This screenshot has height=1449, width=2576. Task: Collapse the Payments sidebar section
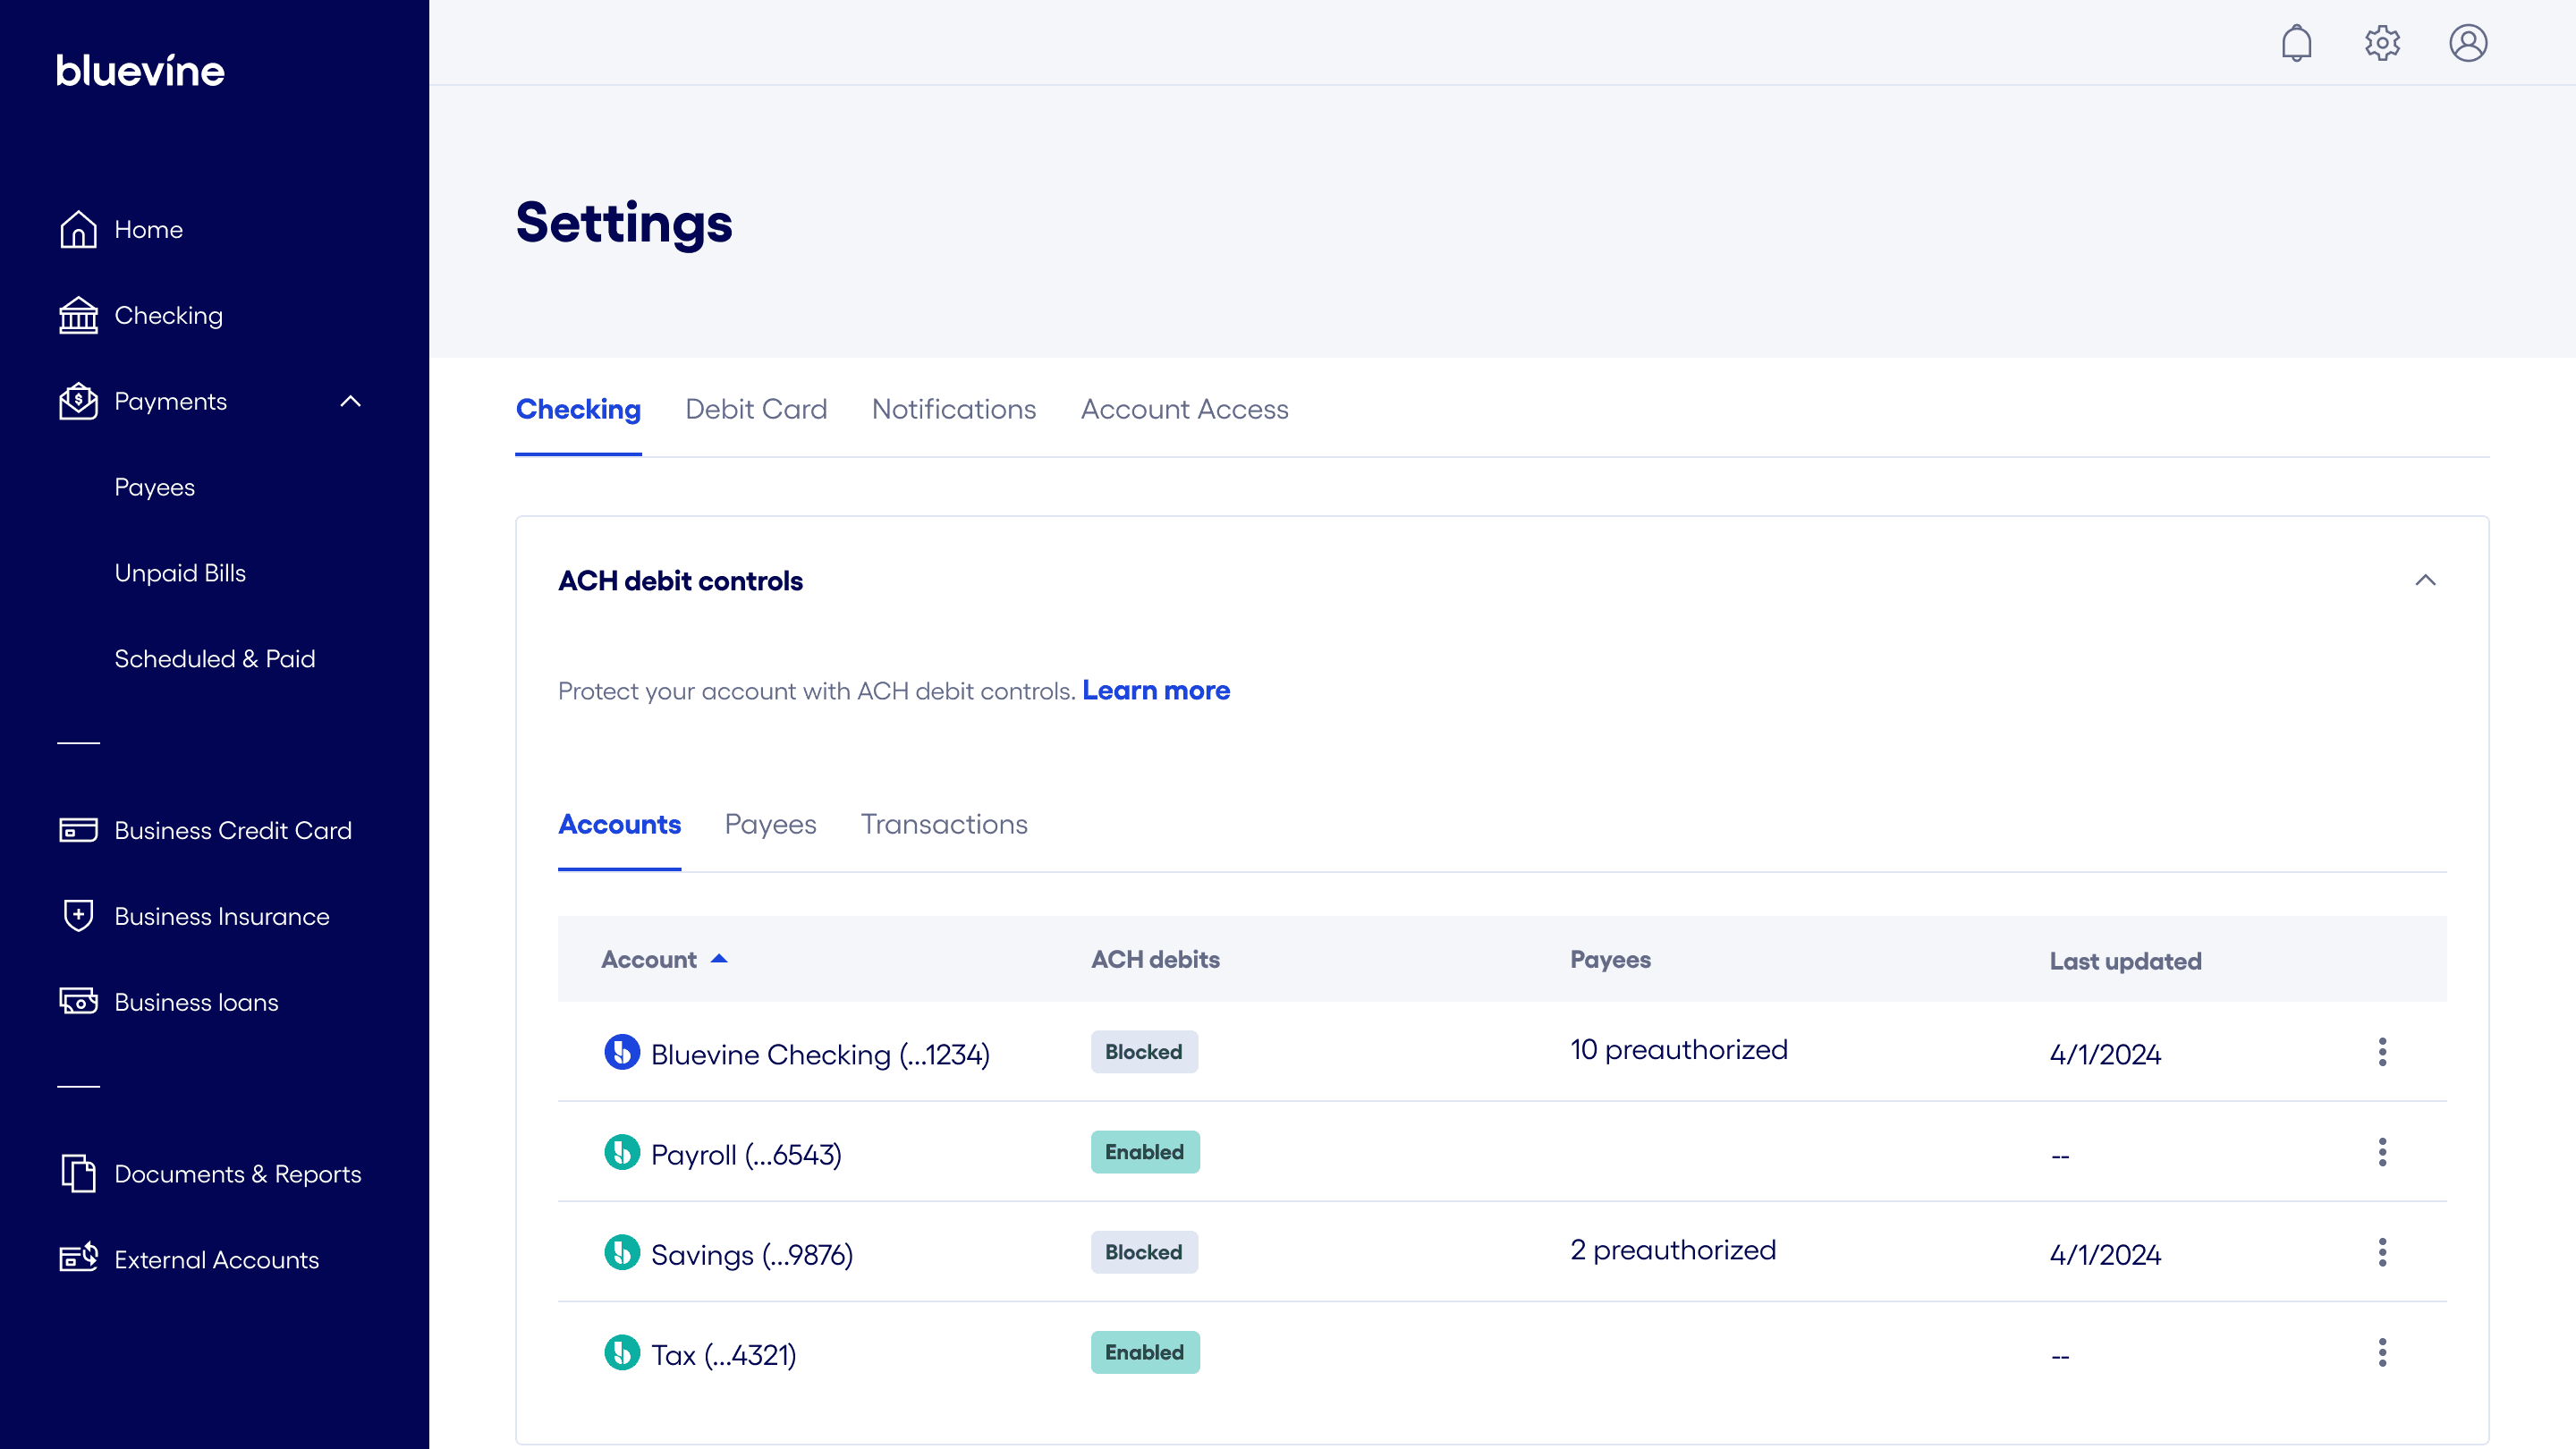tap(350, 401)
